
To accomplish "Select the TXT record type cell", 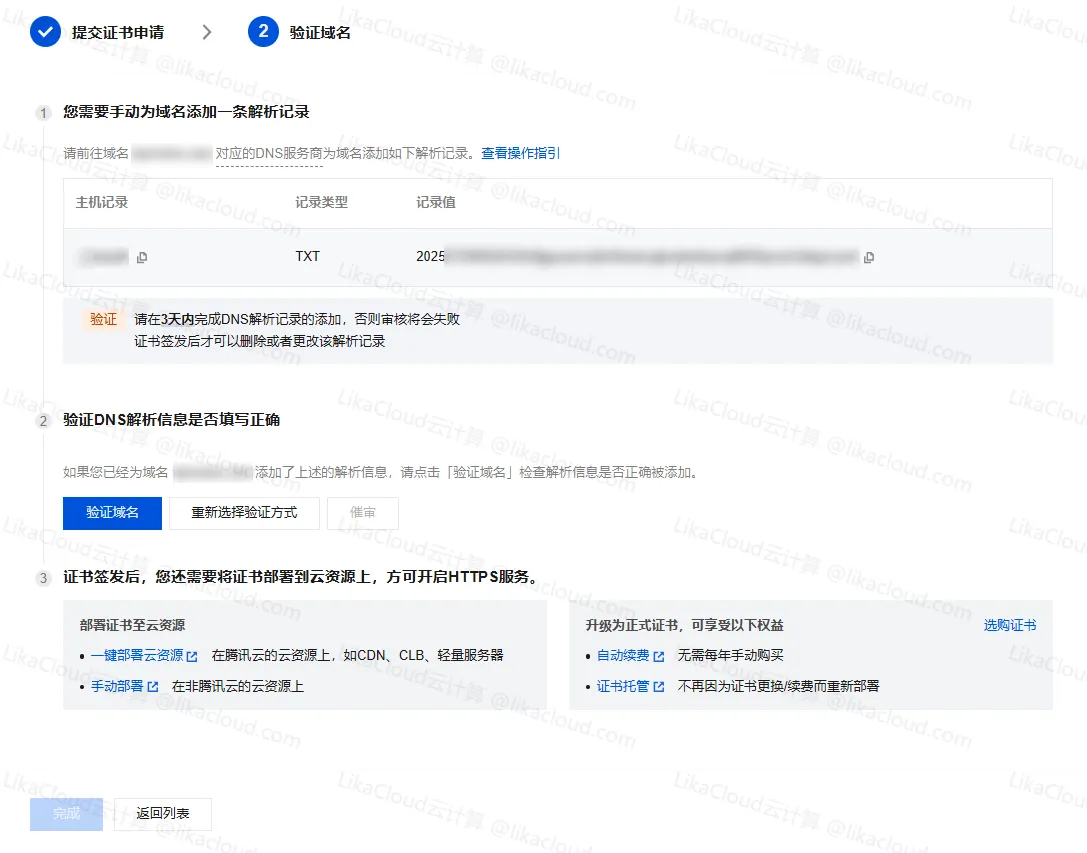I will tap(307, 257).
